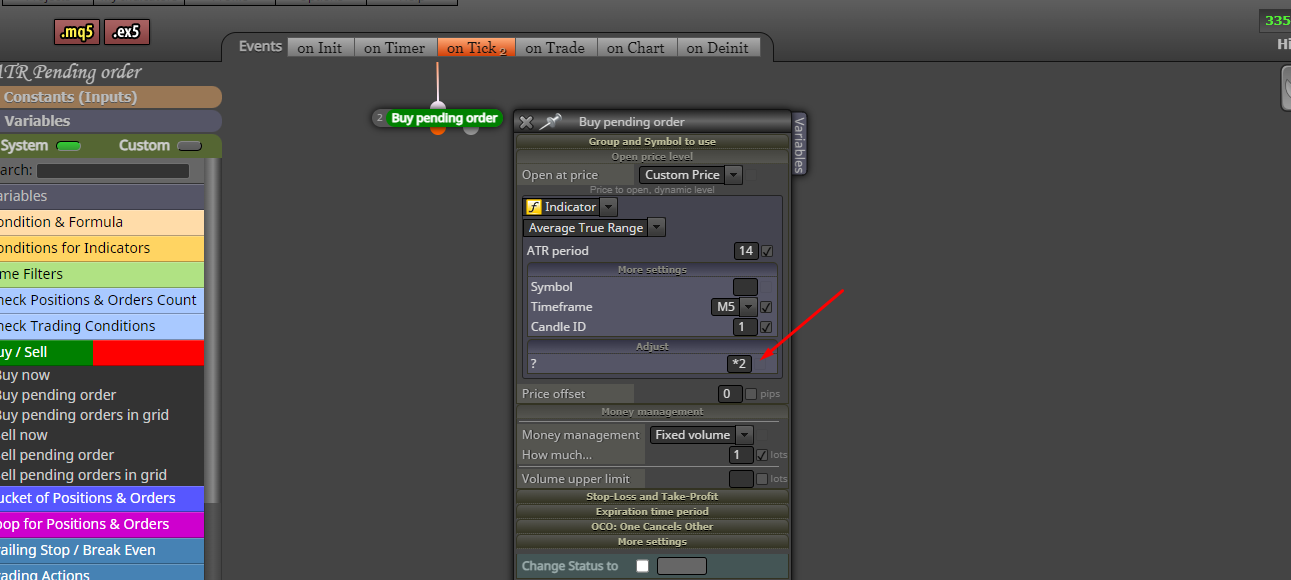Open the vertical Variables side tab
The width and height of the screenshot is (1291, 580).
pos(799,144)
